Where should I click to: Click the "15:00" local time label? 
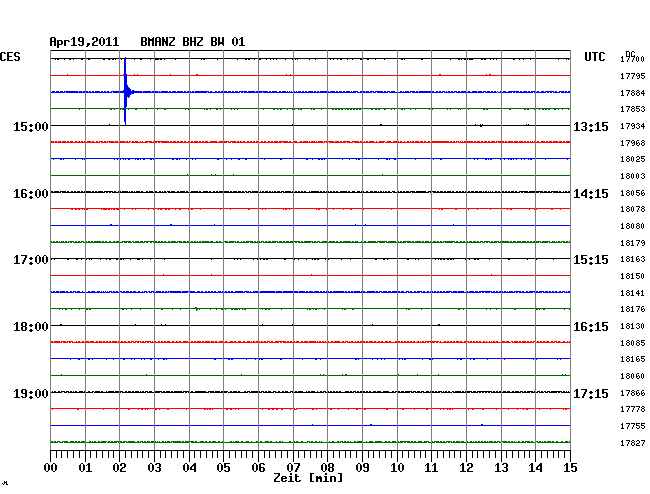pos(31,126)
